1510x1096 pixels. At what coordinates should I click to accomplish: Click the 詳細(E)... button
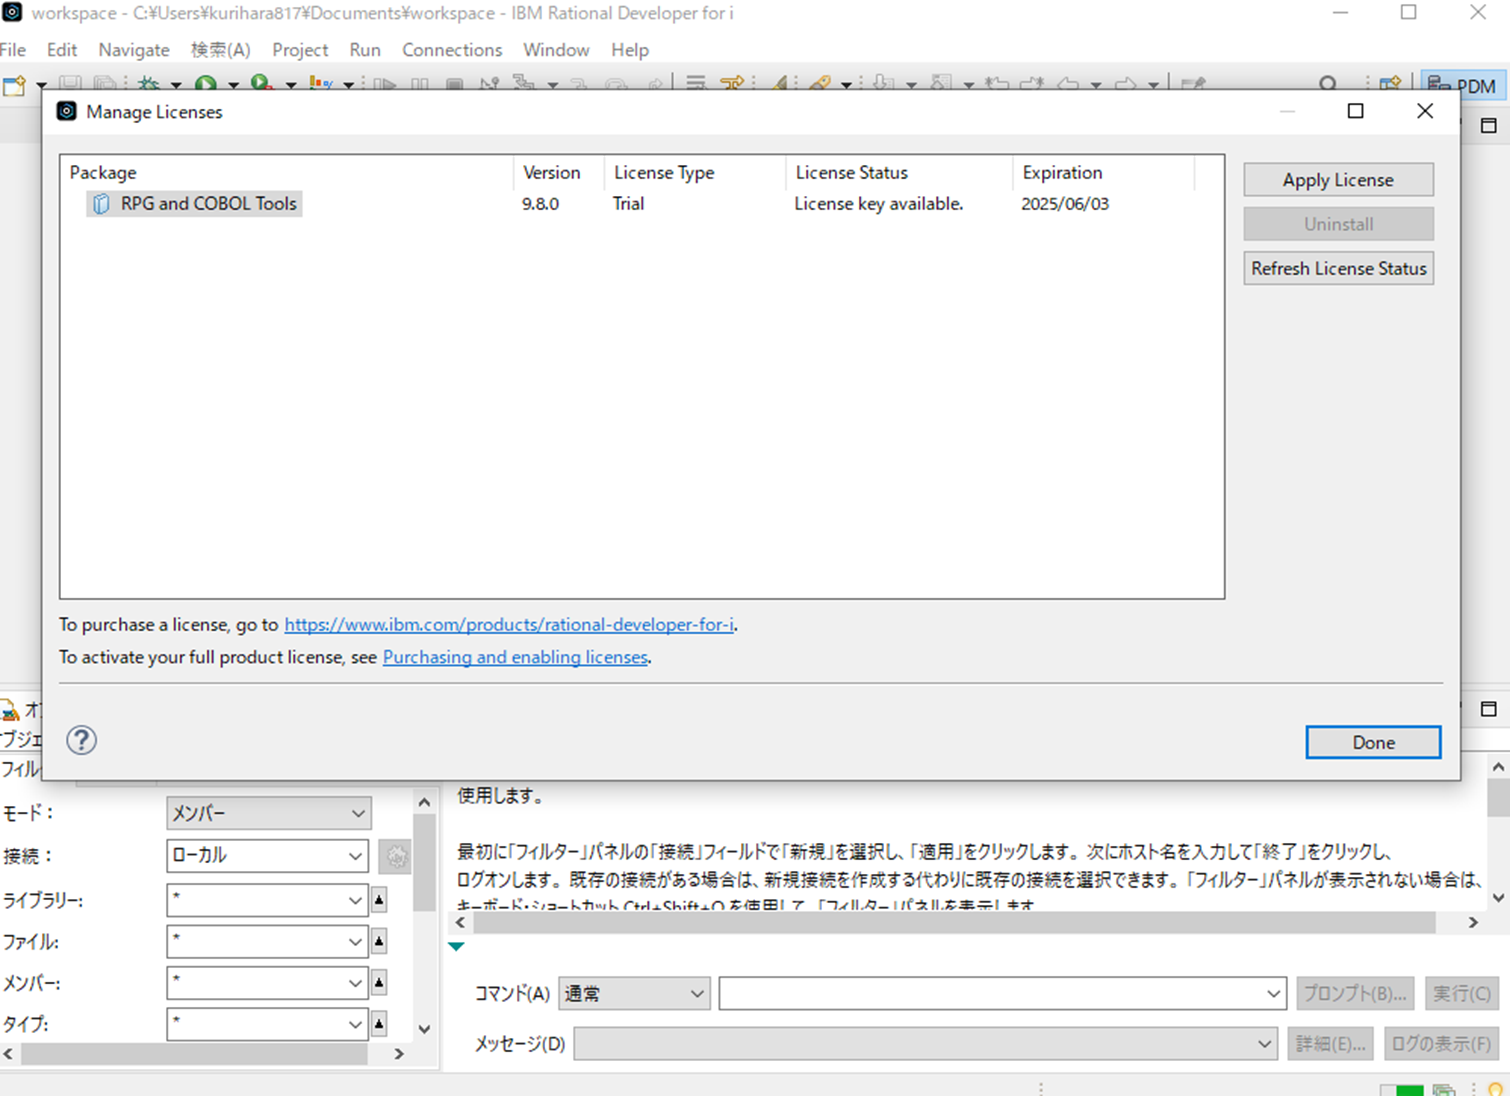[x=1330, y=1043]
